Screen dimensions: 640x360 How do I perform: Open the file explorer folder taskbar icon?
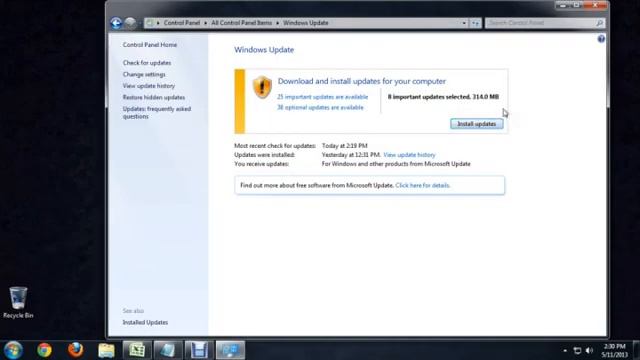(x=107, y=351)
